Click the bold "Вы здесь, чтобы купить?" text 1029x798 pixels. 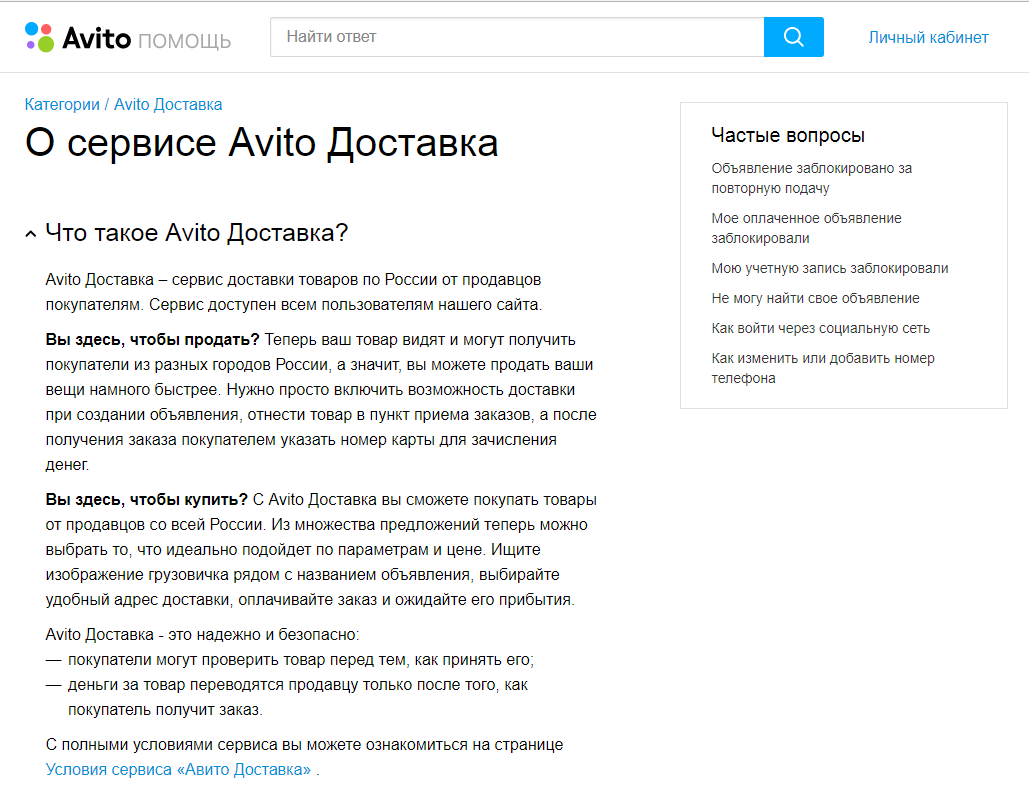(x=146, y=499)
